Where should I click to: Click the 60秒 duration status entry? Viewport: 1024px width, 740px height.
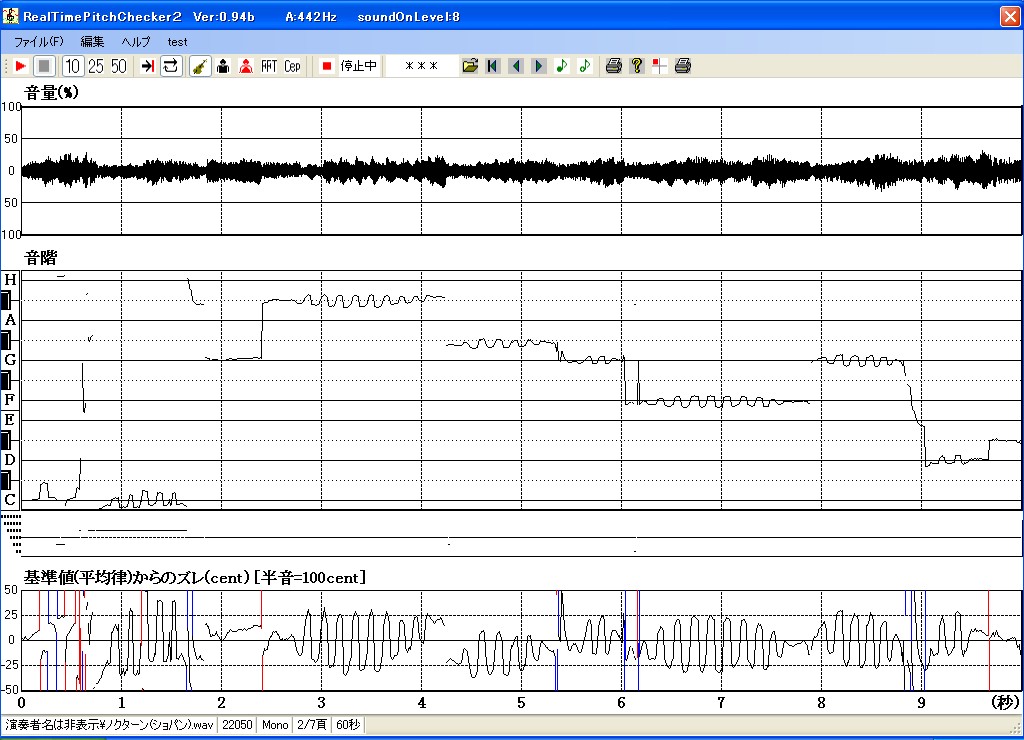click(348, 725)
